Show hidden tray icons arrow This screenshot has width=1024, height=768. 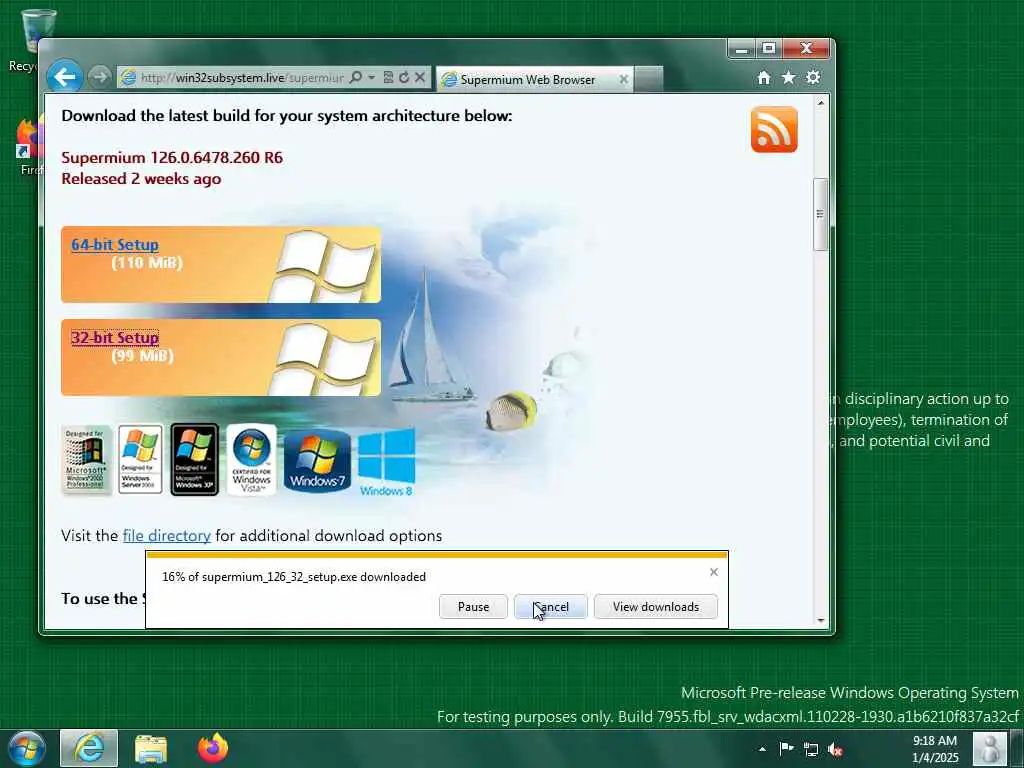(762, 750)
